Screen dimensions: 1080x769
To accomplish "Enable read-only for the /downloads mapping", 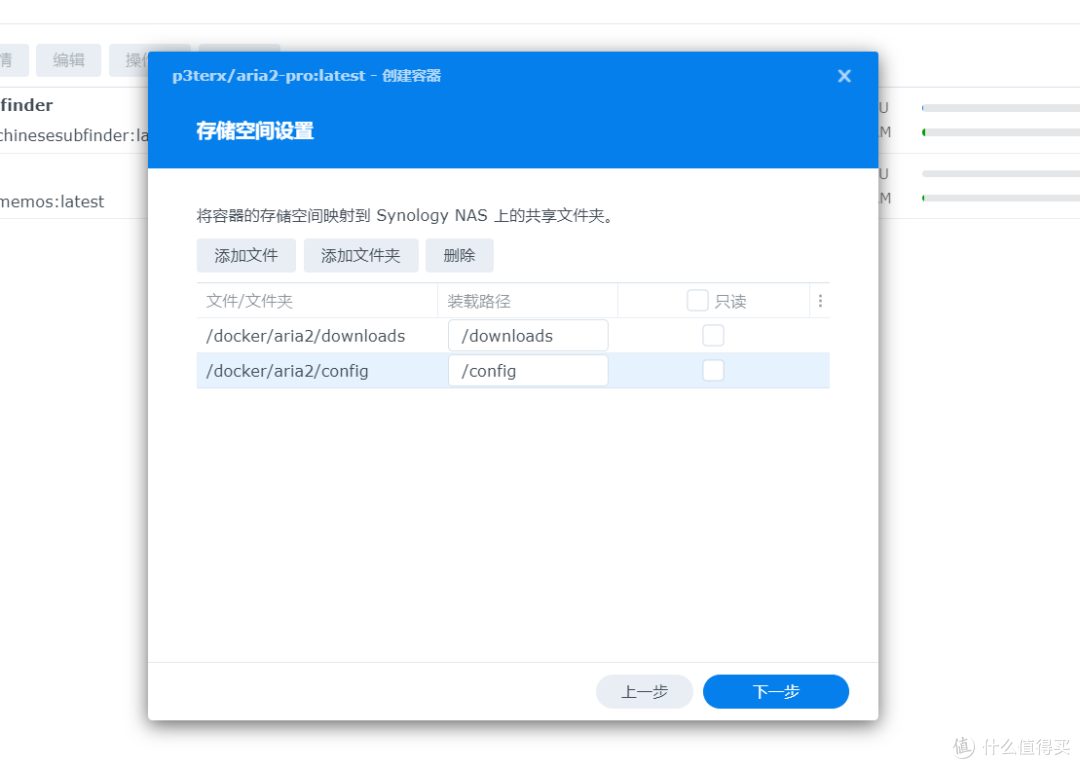I will coord(713,335).
